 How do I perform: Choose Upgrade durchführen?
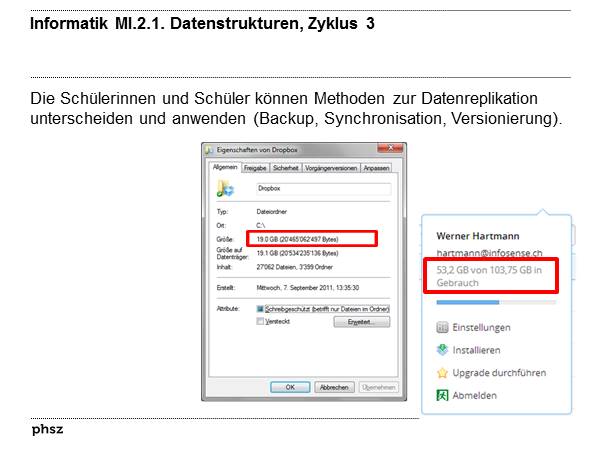coord(499,373)
